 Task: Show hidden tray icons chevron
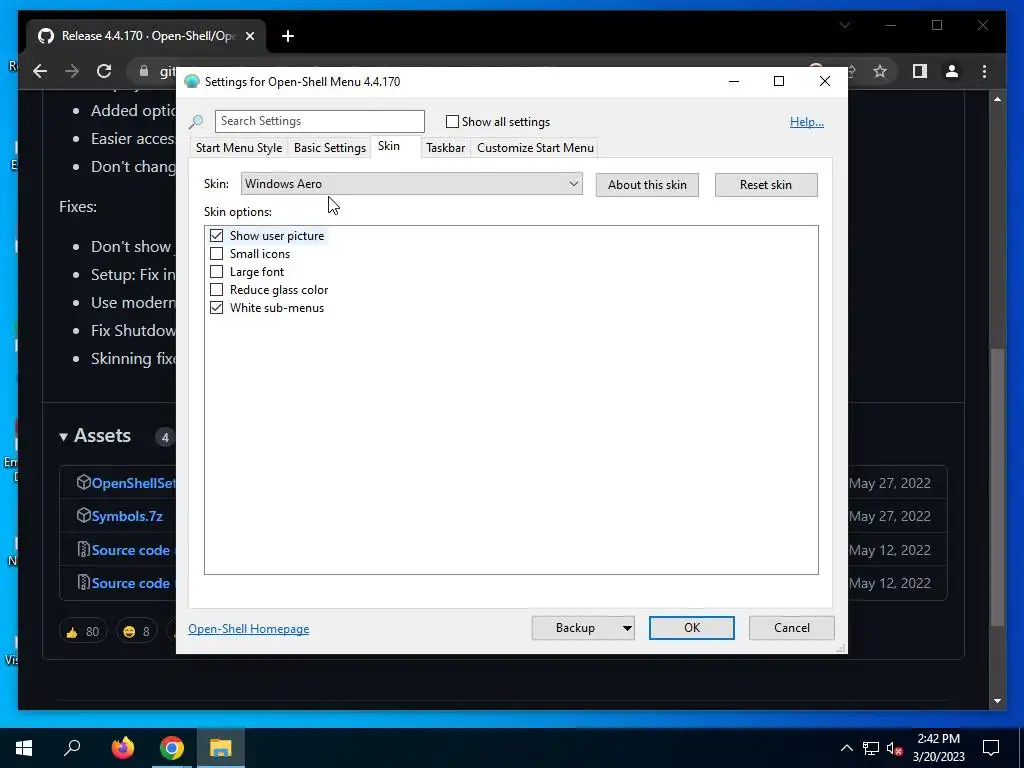846,748
